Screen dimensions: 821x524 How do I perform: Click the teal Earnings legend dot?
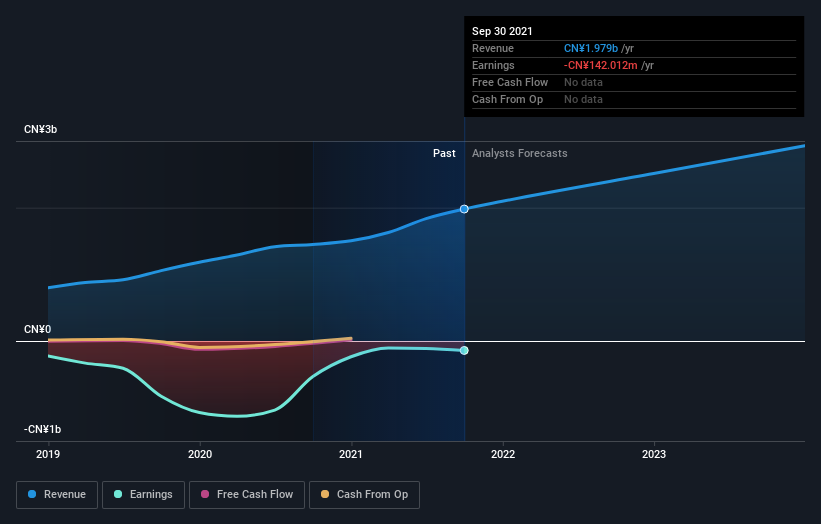[118, 494]
